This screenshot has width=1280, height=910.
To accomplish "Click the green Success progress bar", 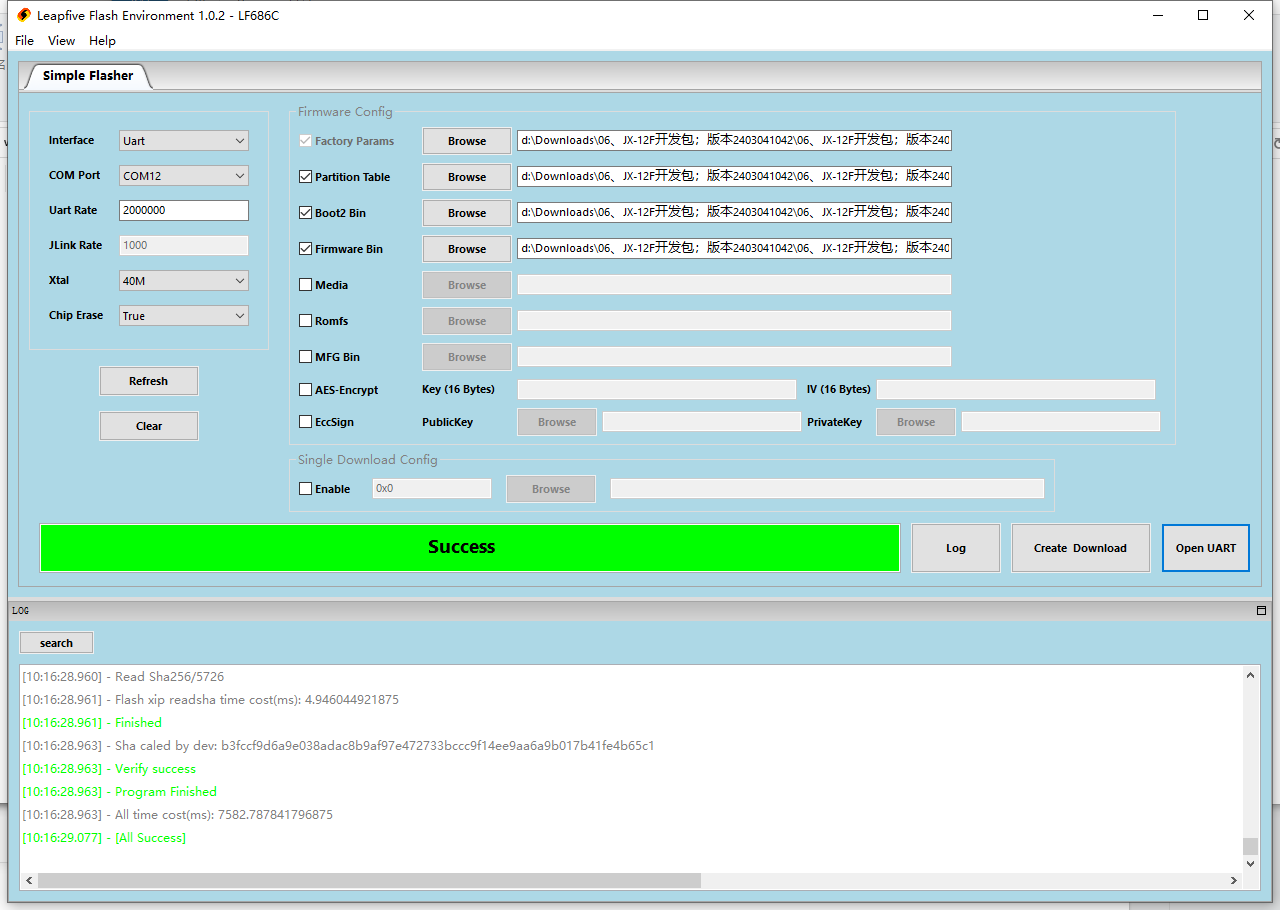I will pyautogui.click(x=469, y=547).
